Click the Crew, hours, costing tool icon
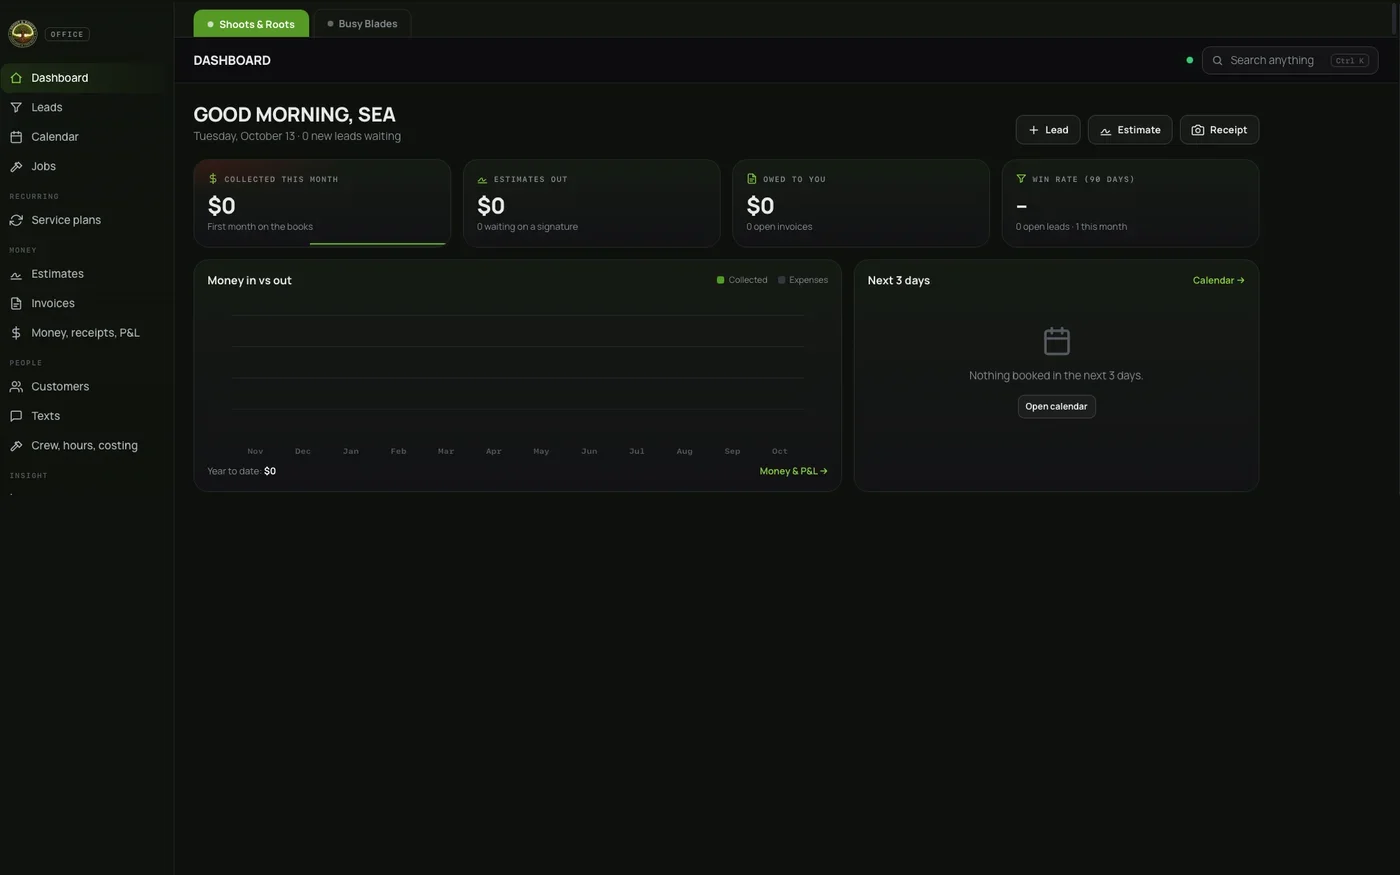The width and height of the screenshot is (1400, 875). pyautogui.click(x=16, y=446)
